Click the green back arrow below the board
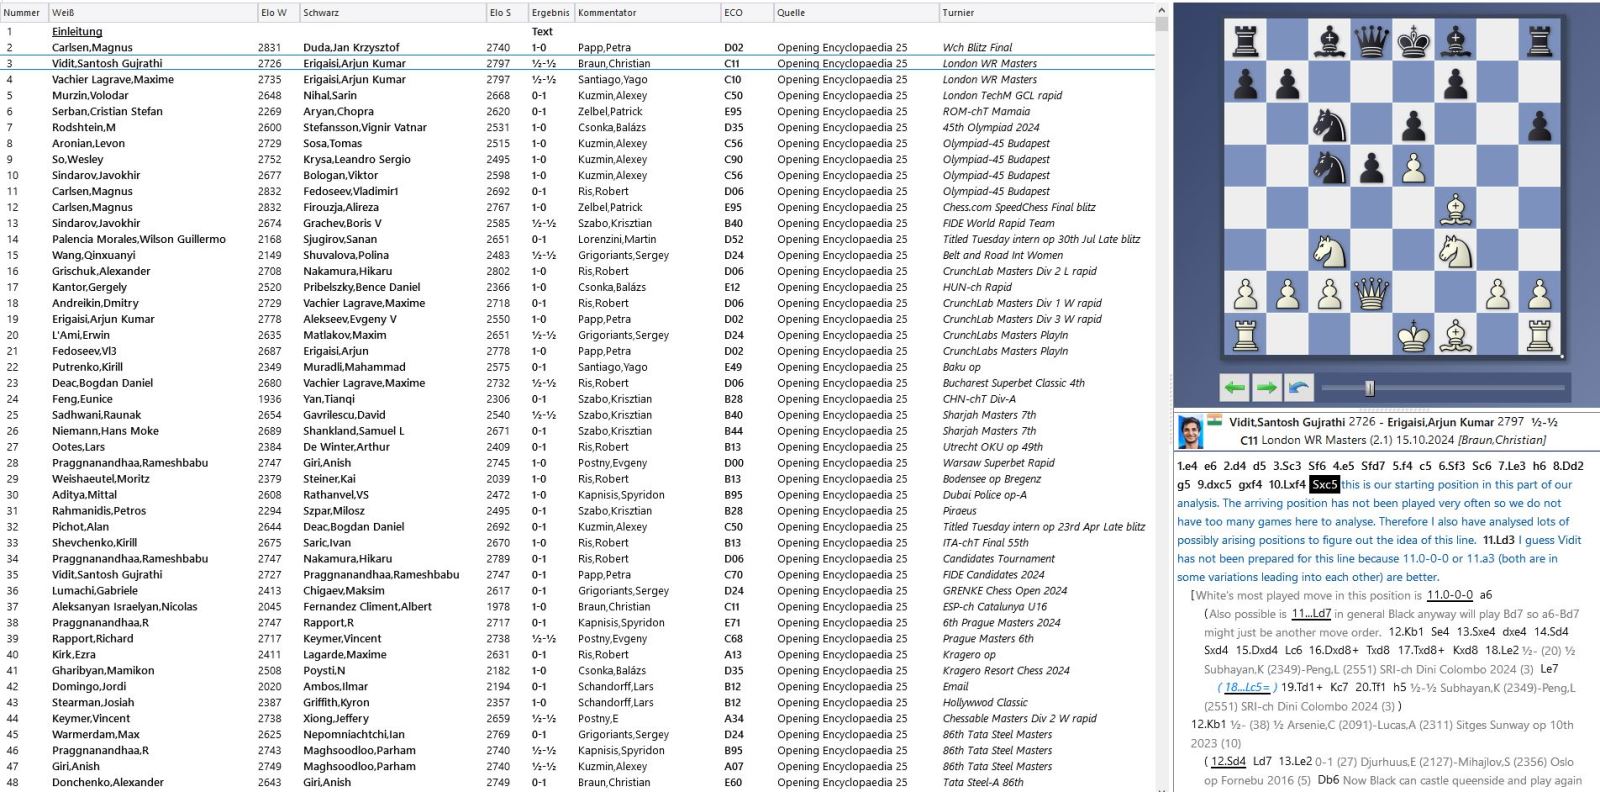The height and width of the screenshot is (792, 1600). click(1235, 387)
